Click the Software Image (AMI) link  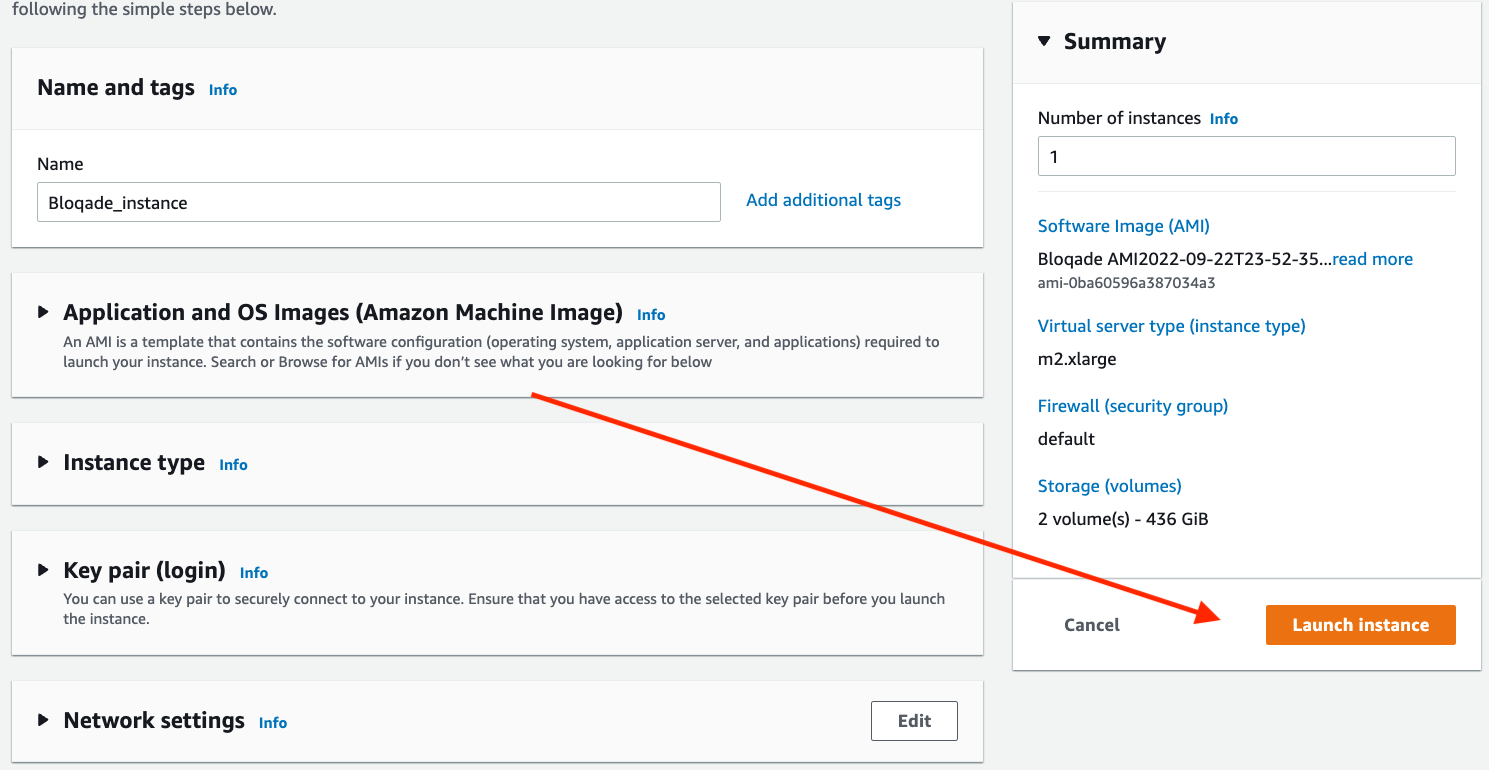click(1124, 226)
